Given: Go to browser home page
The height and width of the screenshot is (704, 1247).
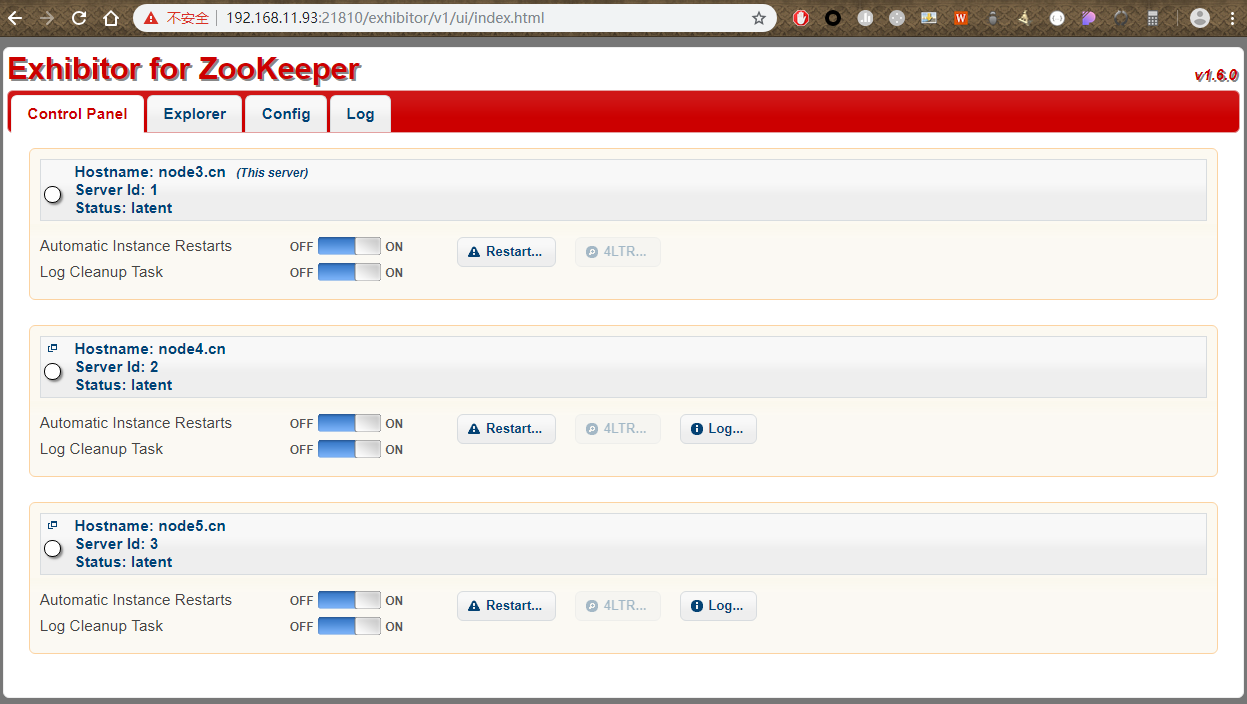Looking at the screenshot, I should click(111, 18).
